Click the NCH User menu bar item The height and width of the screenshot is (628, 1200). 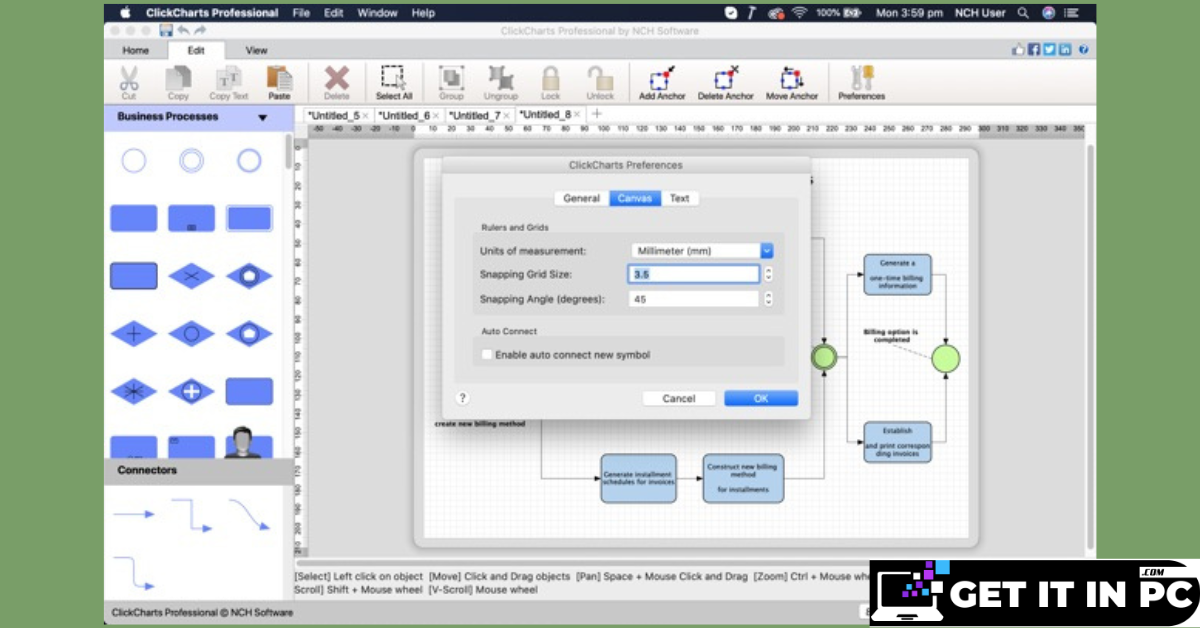pyautogui.click(x=980, y=13)
